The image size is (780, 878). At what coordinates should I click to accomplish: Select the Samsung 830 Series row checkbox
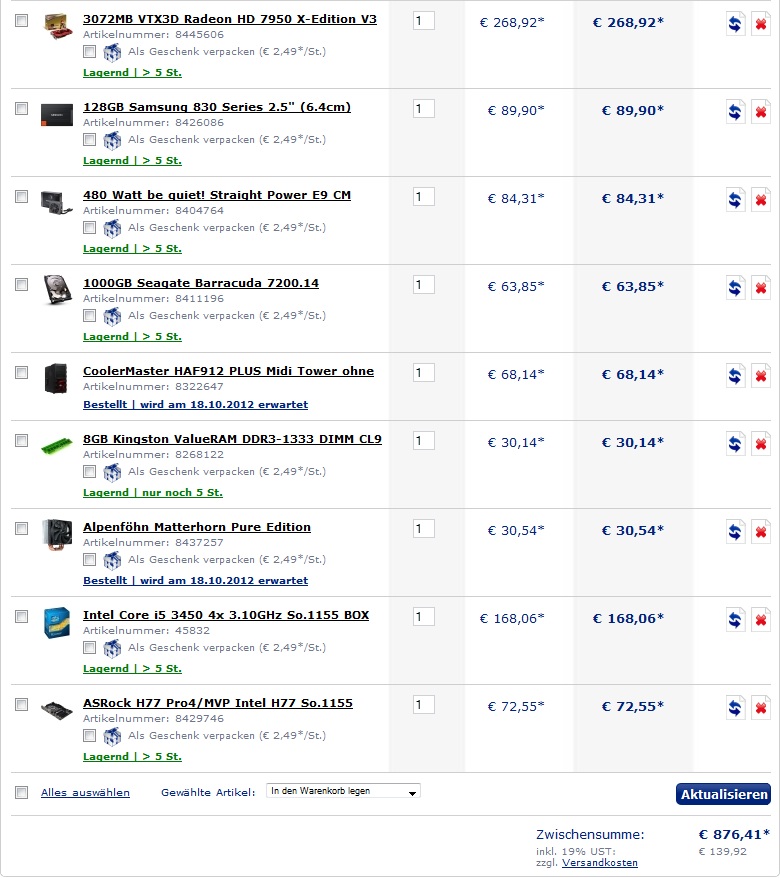pyautogui.click(x=21, y=108)
